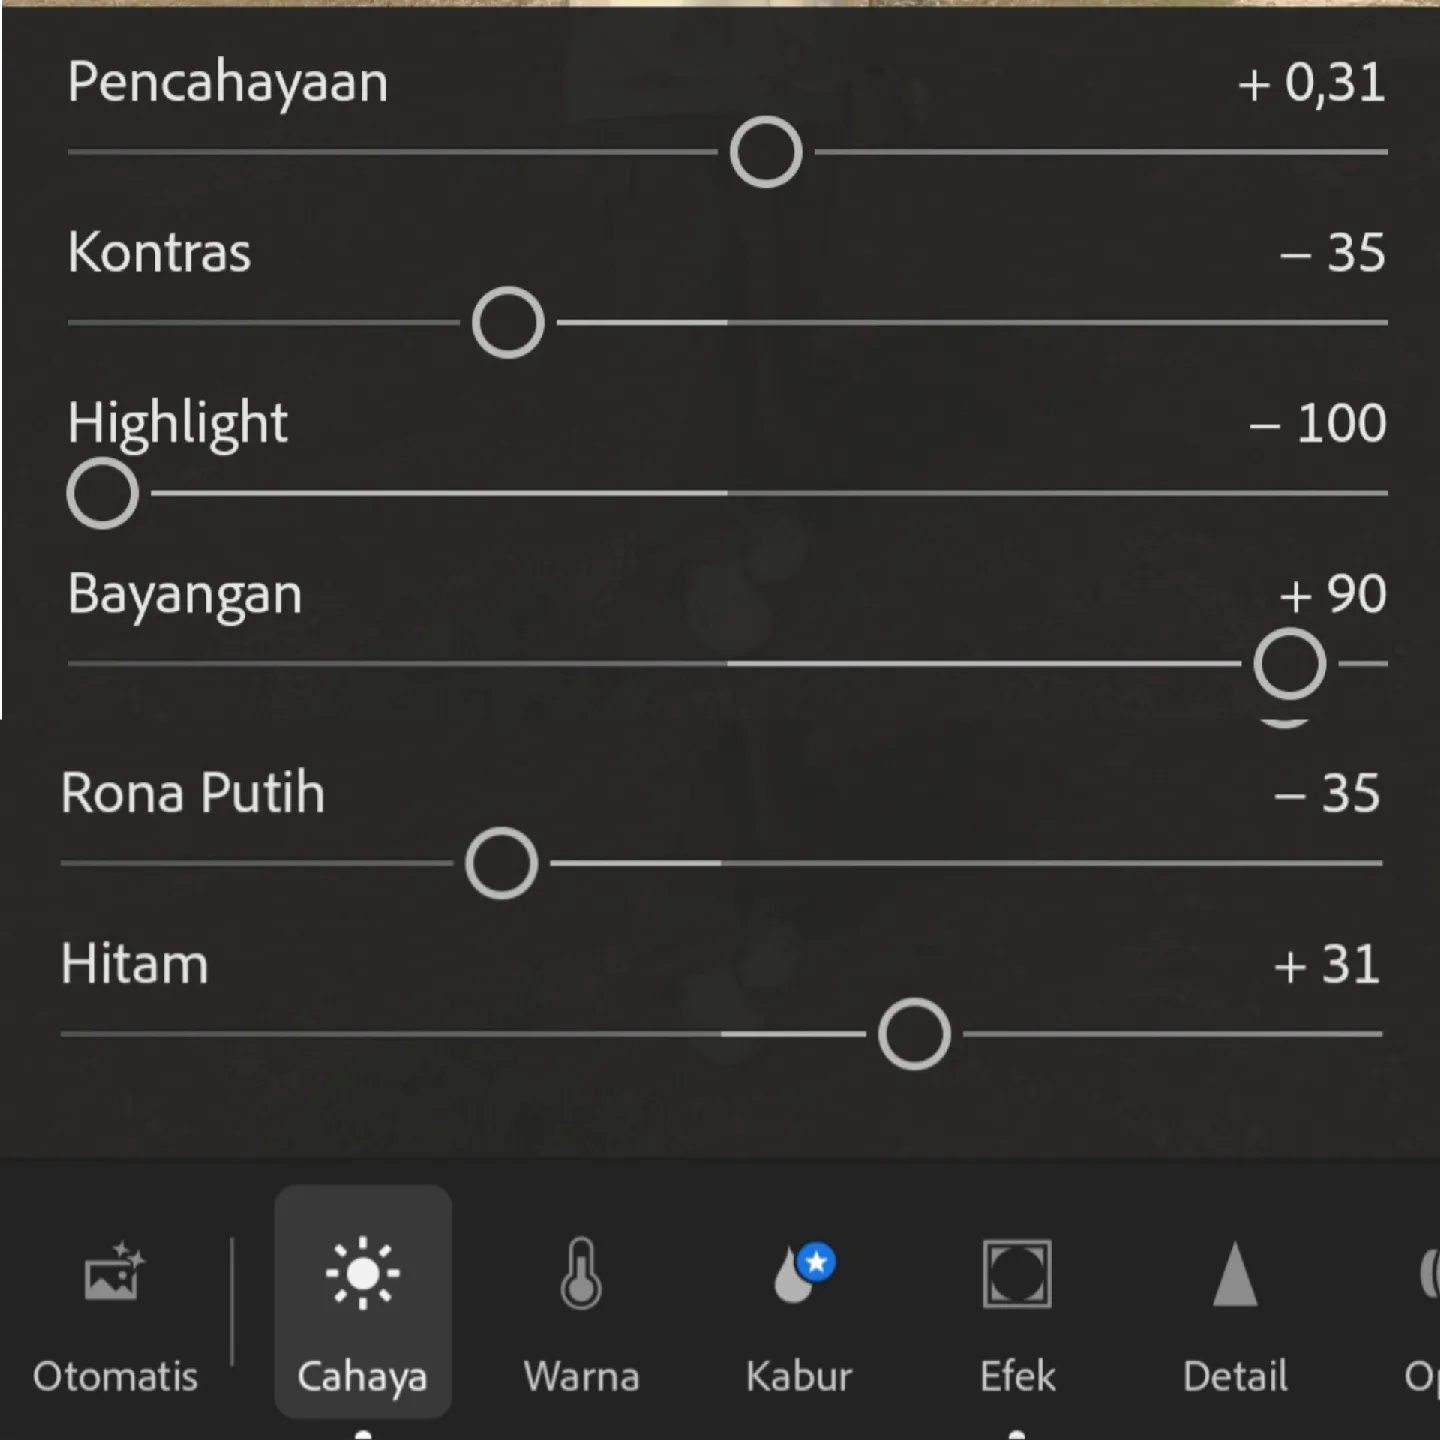This screenshot has width=1440, height=1440.
Task: Click the Bayangan slider handle
Action: coord(1290,664)
